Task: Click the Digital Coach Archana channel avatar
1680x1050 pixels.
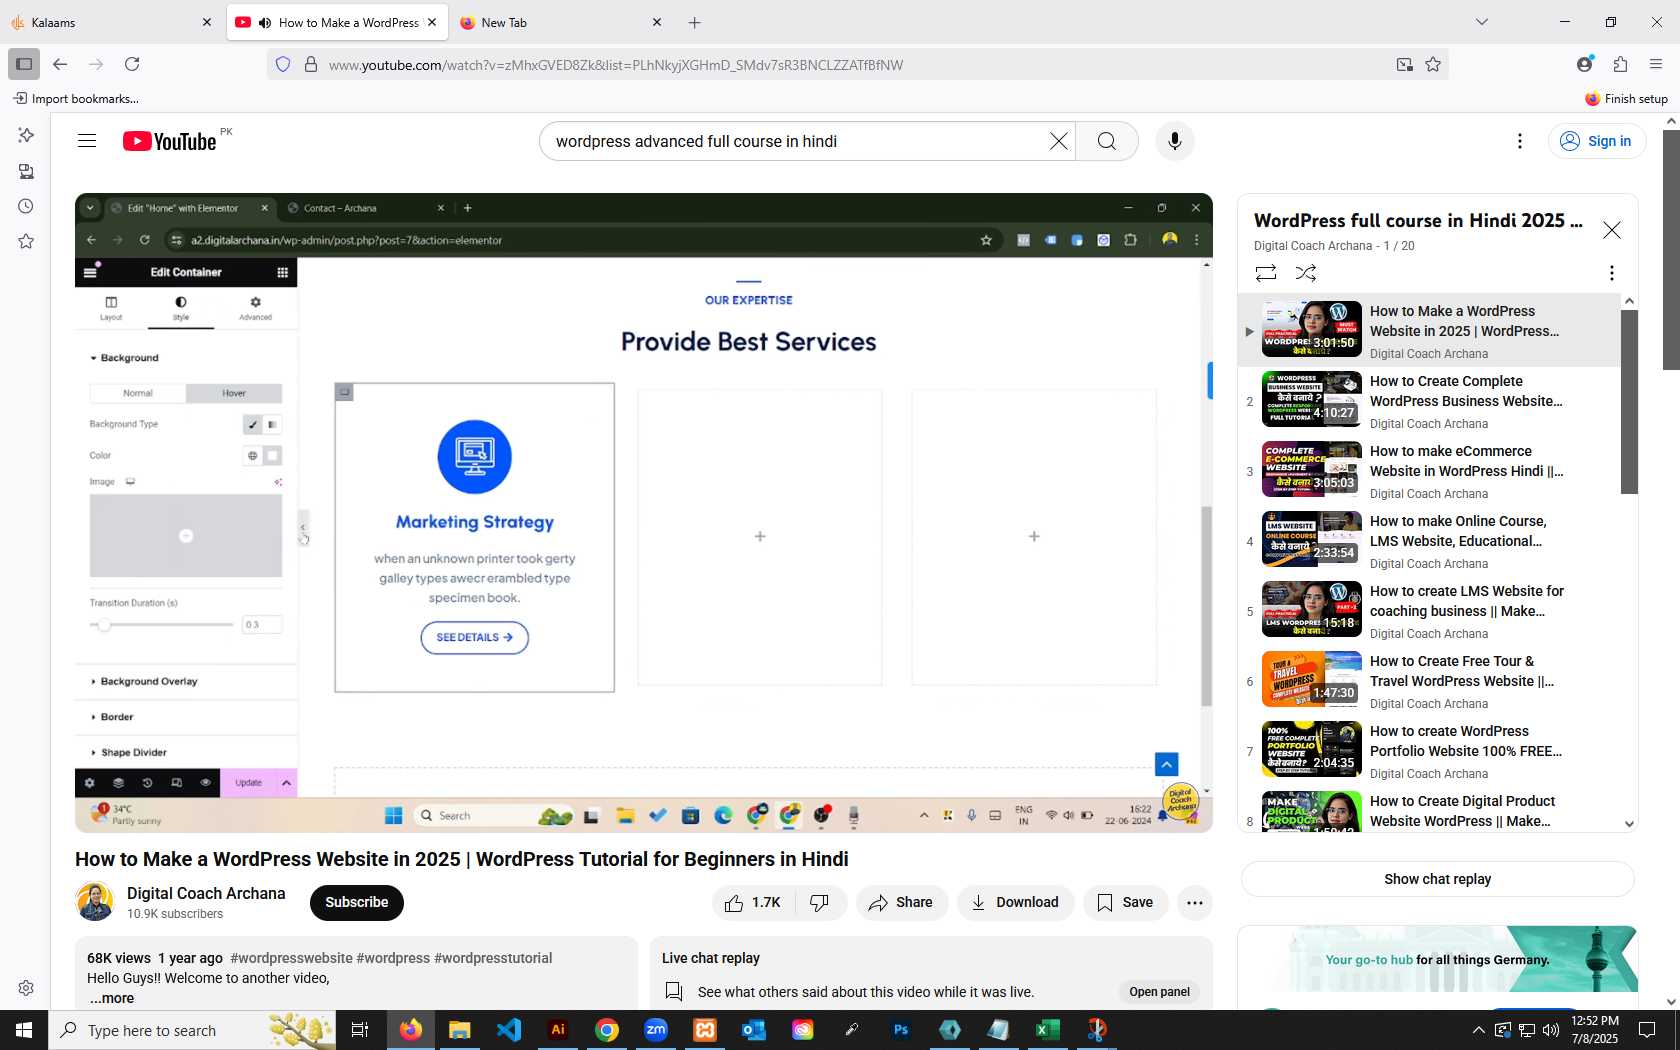Action: click(x=95, y=902)
